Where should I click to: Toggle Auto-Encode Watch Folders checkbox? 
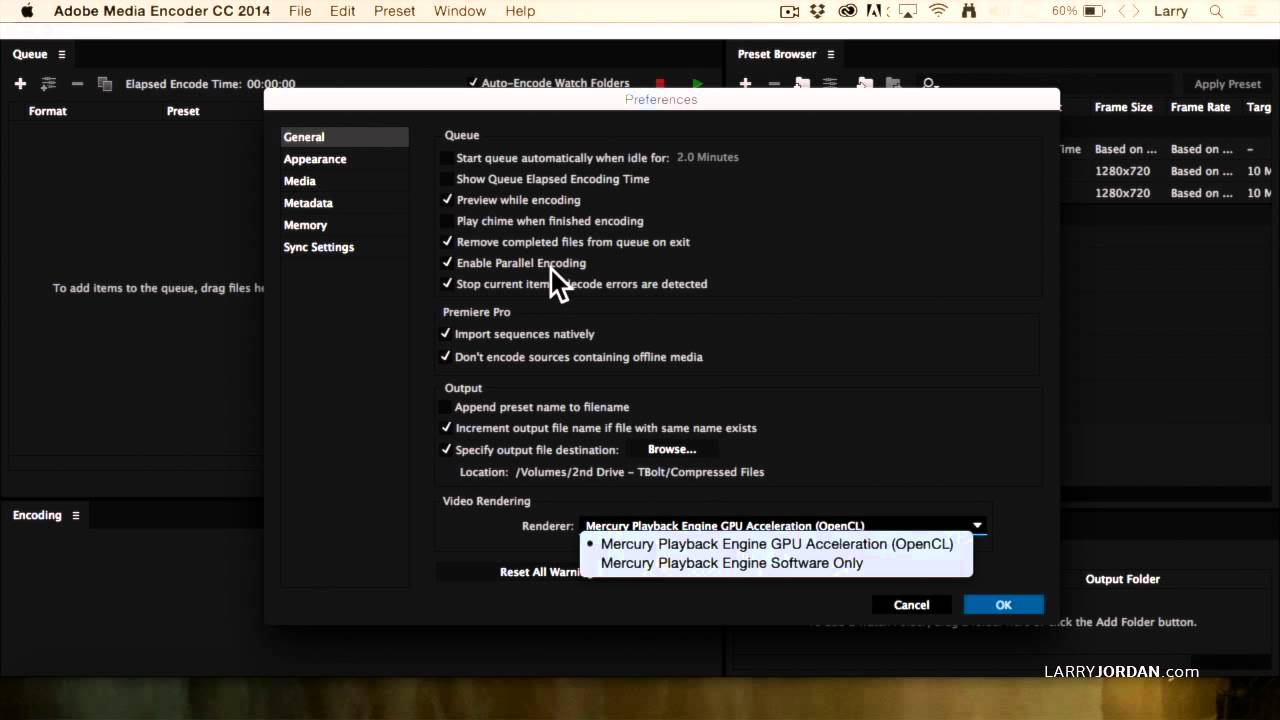pos(473,84)
